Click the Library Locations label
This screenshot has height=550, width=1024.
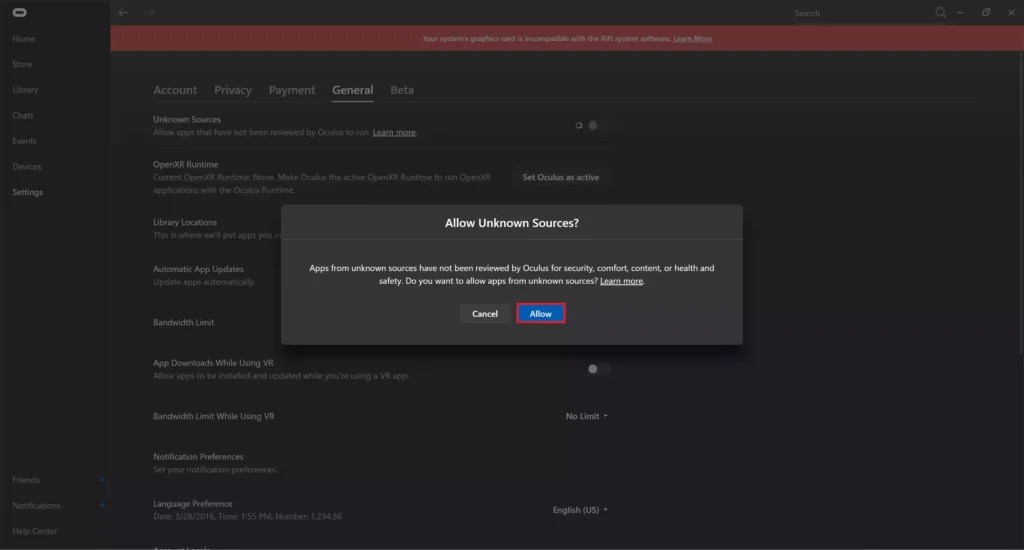pyautogui.click(x=185, y=222)
